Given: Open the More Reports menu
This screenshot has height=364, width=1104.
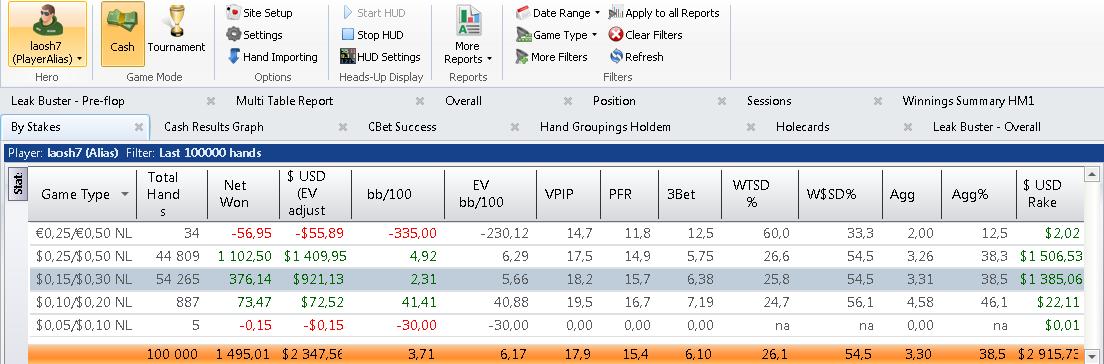Looking at the screenshot, I should (x=468, y=35).
